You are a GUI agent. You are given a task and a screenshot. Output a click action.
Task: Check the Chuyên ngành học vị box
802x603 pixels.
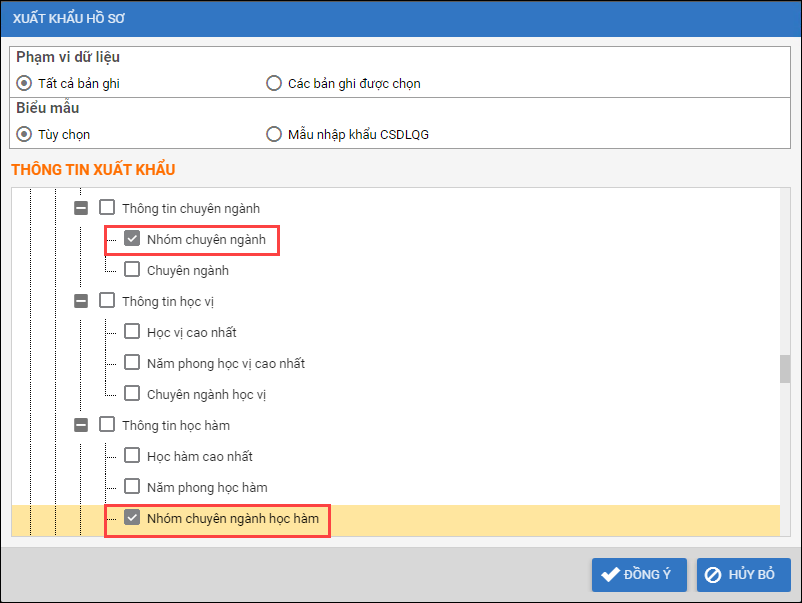(x=132, y=394)
